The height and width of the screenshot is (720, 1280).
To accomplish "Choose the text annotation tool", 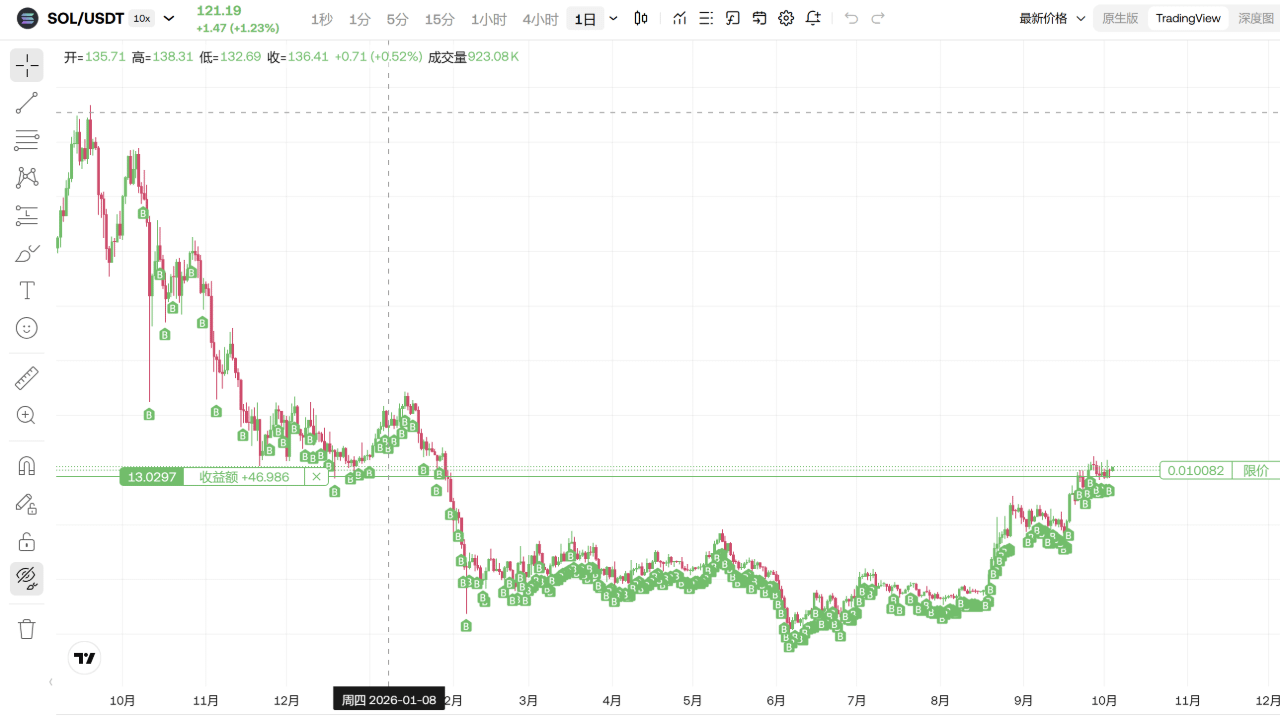I will [27, 291].
